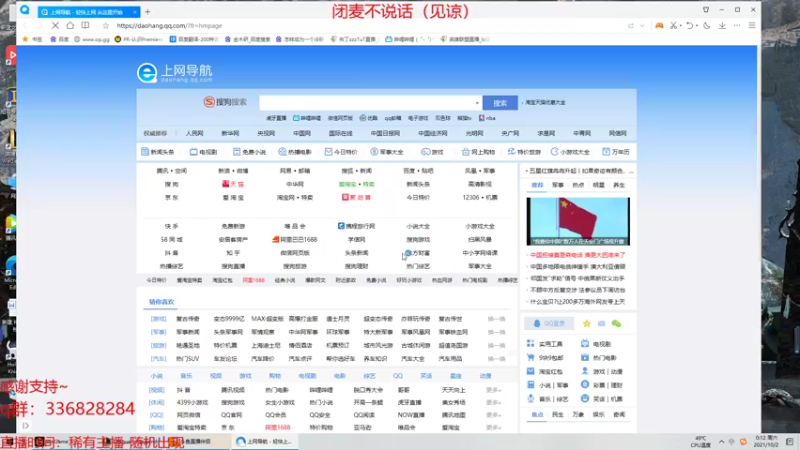Open 热播电影 film reel icon
Image resolution: width=800 pixels, height=450 pixels.
click(x=295, y=152)
